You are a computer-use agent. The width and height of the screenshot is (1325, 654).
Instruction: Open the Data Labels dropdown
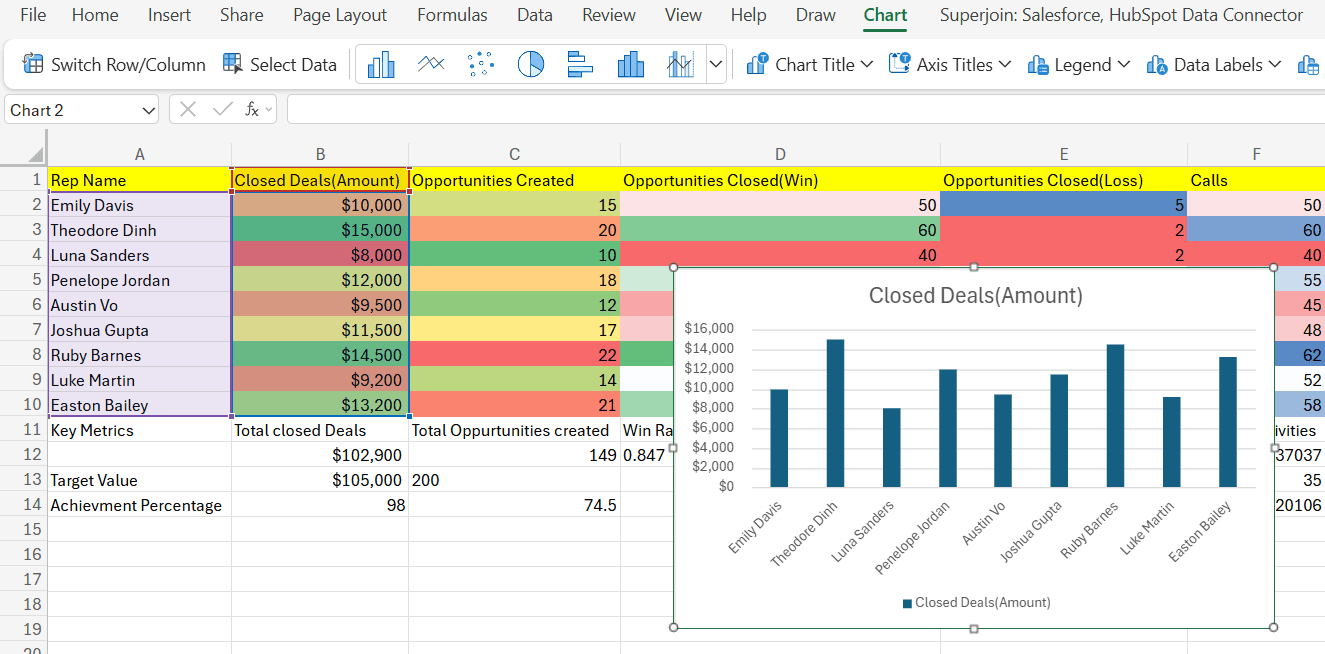click(x=1215, y=65)
